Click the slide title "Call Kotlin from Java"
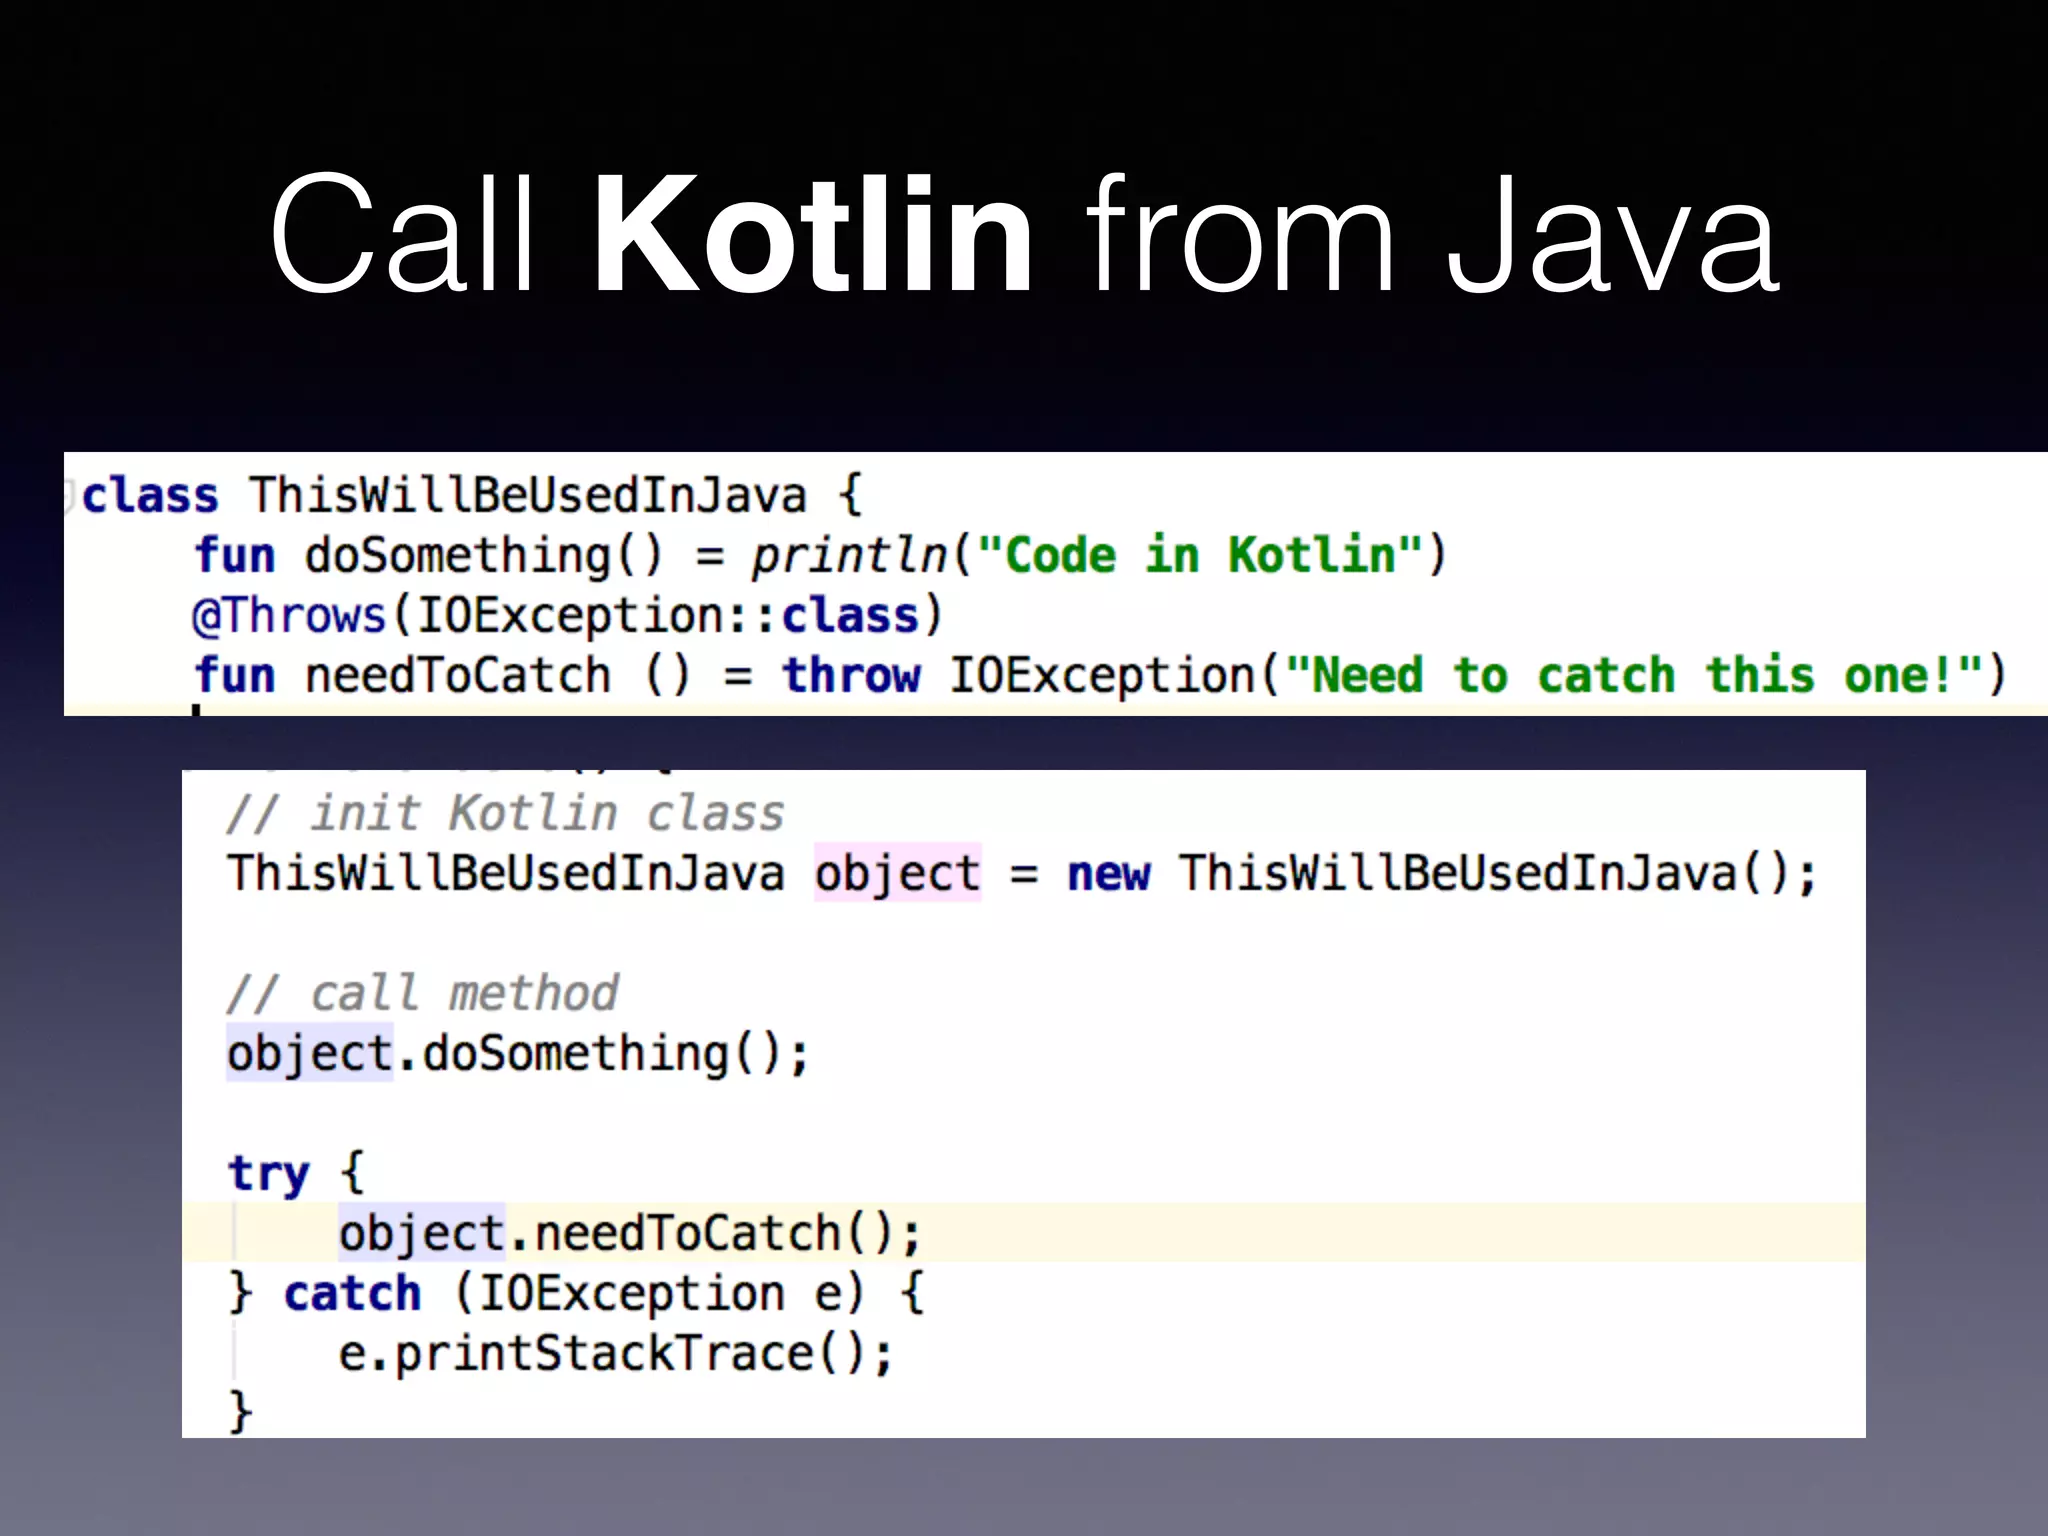The width and height of the screenshot is (2048, 1536). coord(1024,235)
